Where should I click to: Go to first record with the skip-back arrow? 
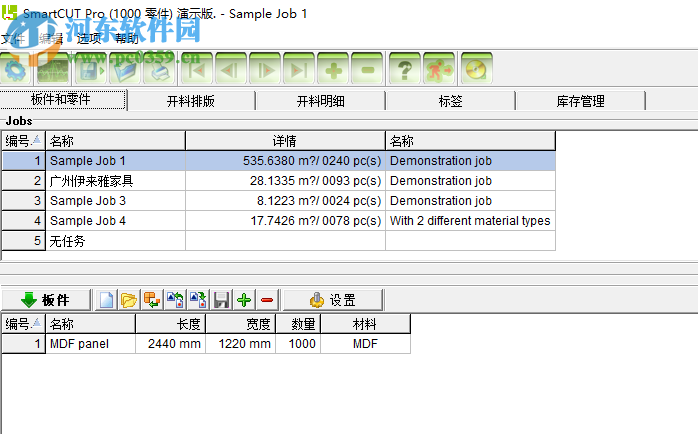tap(197, 69)
